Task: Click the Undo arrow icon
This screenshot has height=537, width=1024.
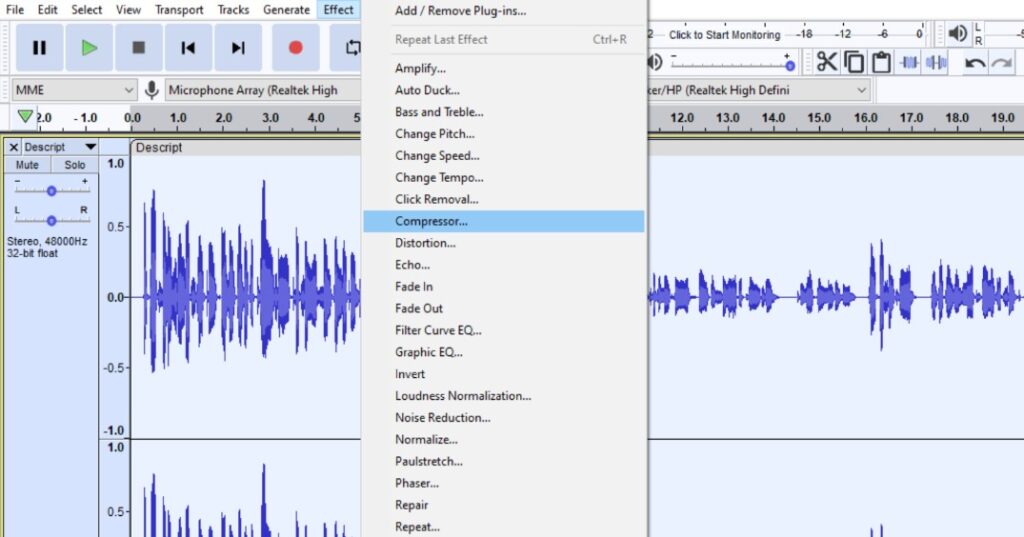Action: pyautogui.click(x=974, y=63)
